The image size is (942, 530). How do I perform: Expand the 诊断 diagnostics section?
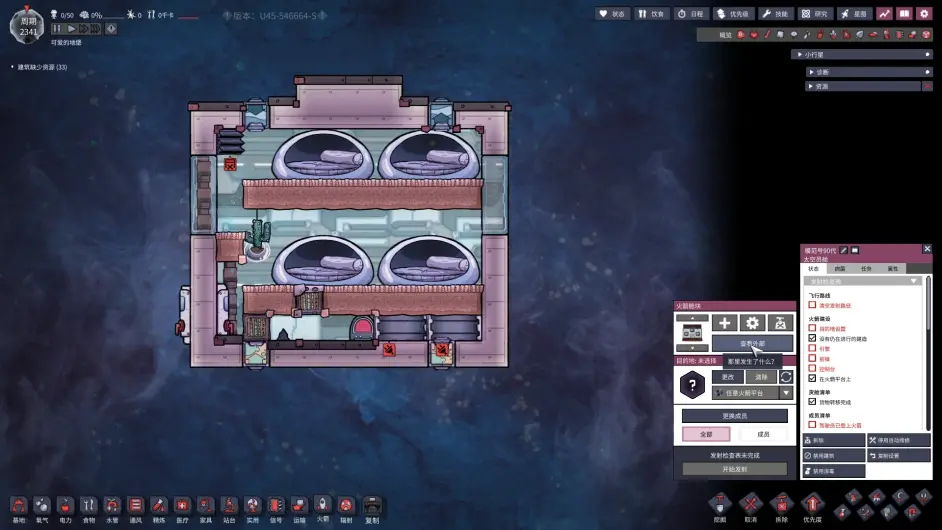click(x=811, y=72)
